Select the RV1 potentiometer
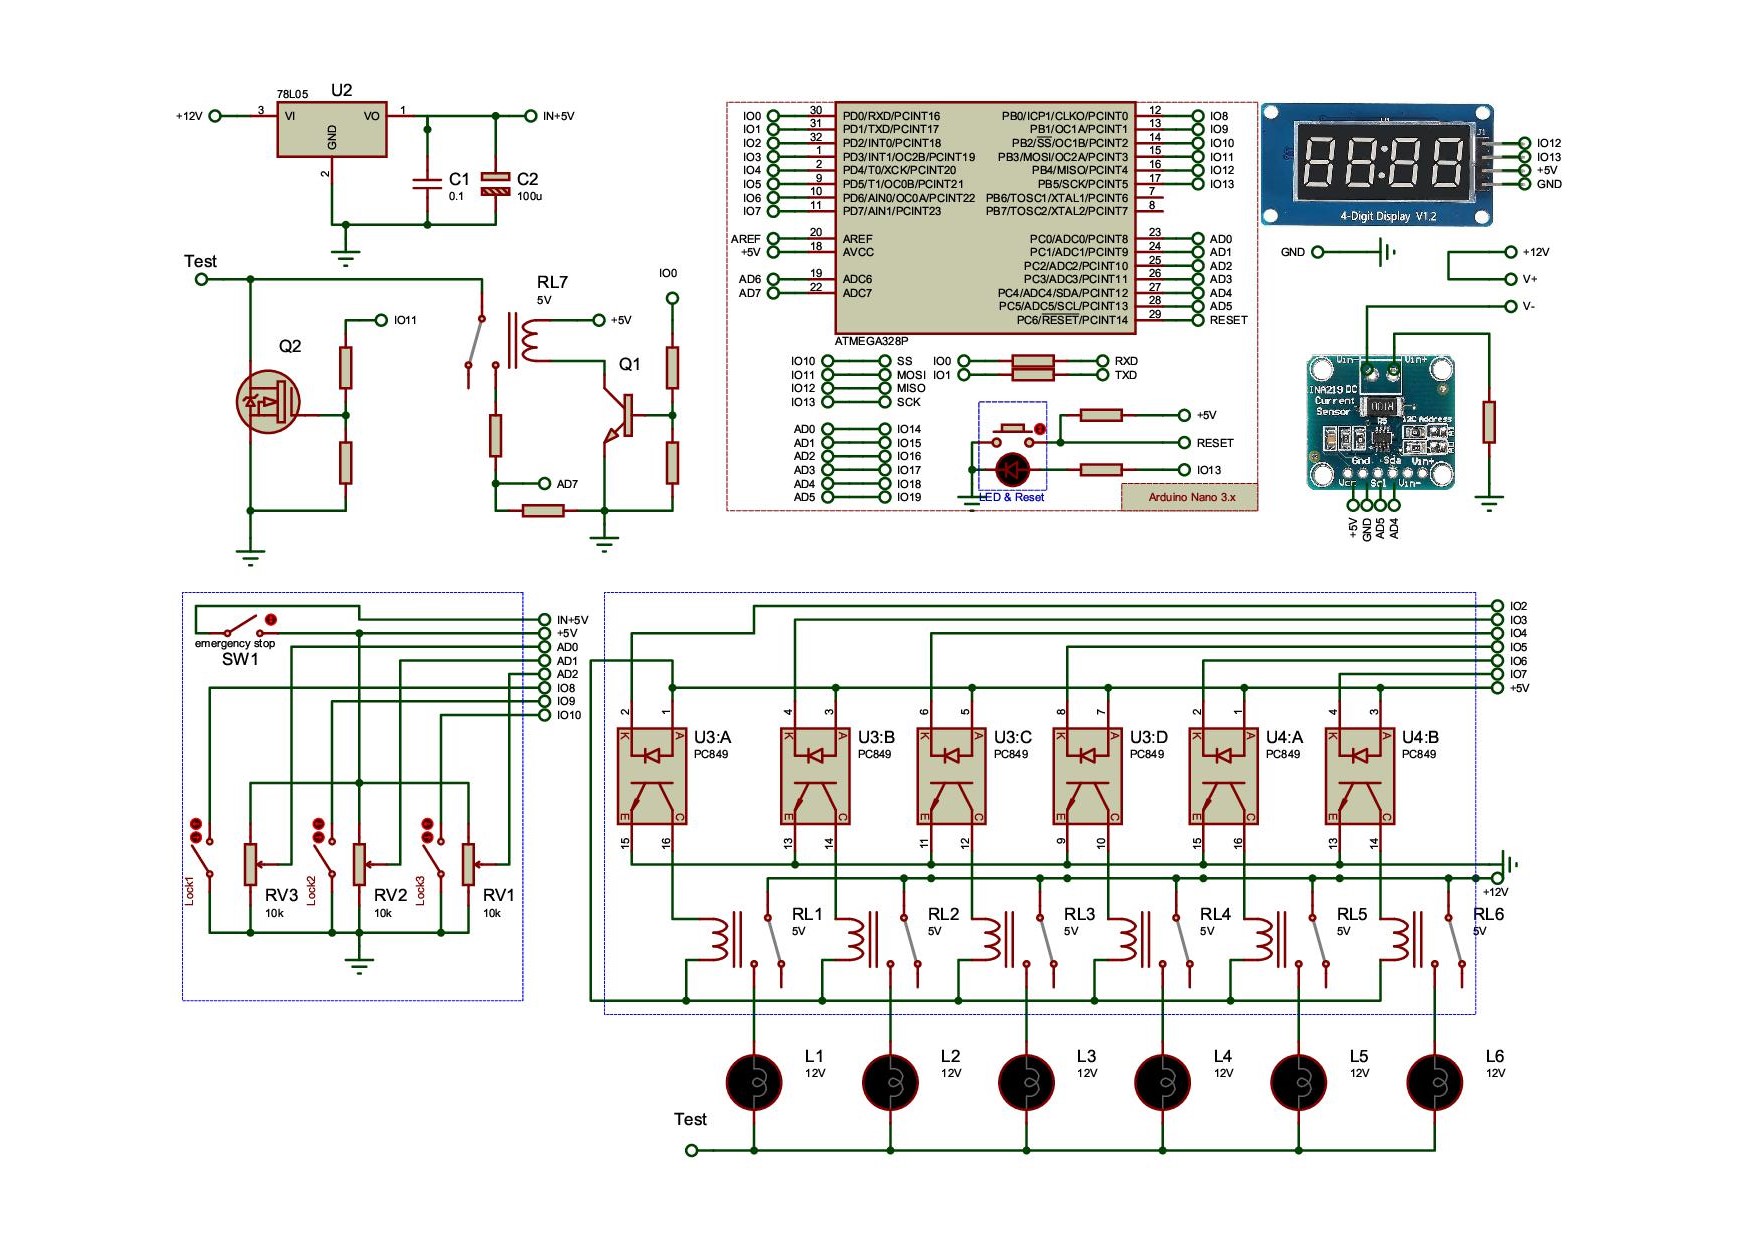 click(468, 864)
